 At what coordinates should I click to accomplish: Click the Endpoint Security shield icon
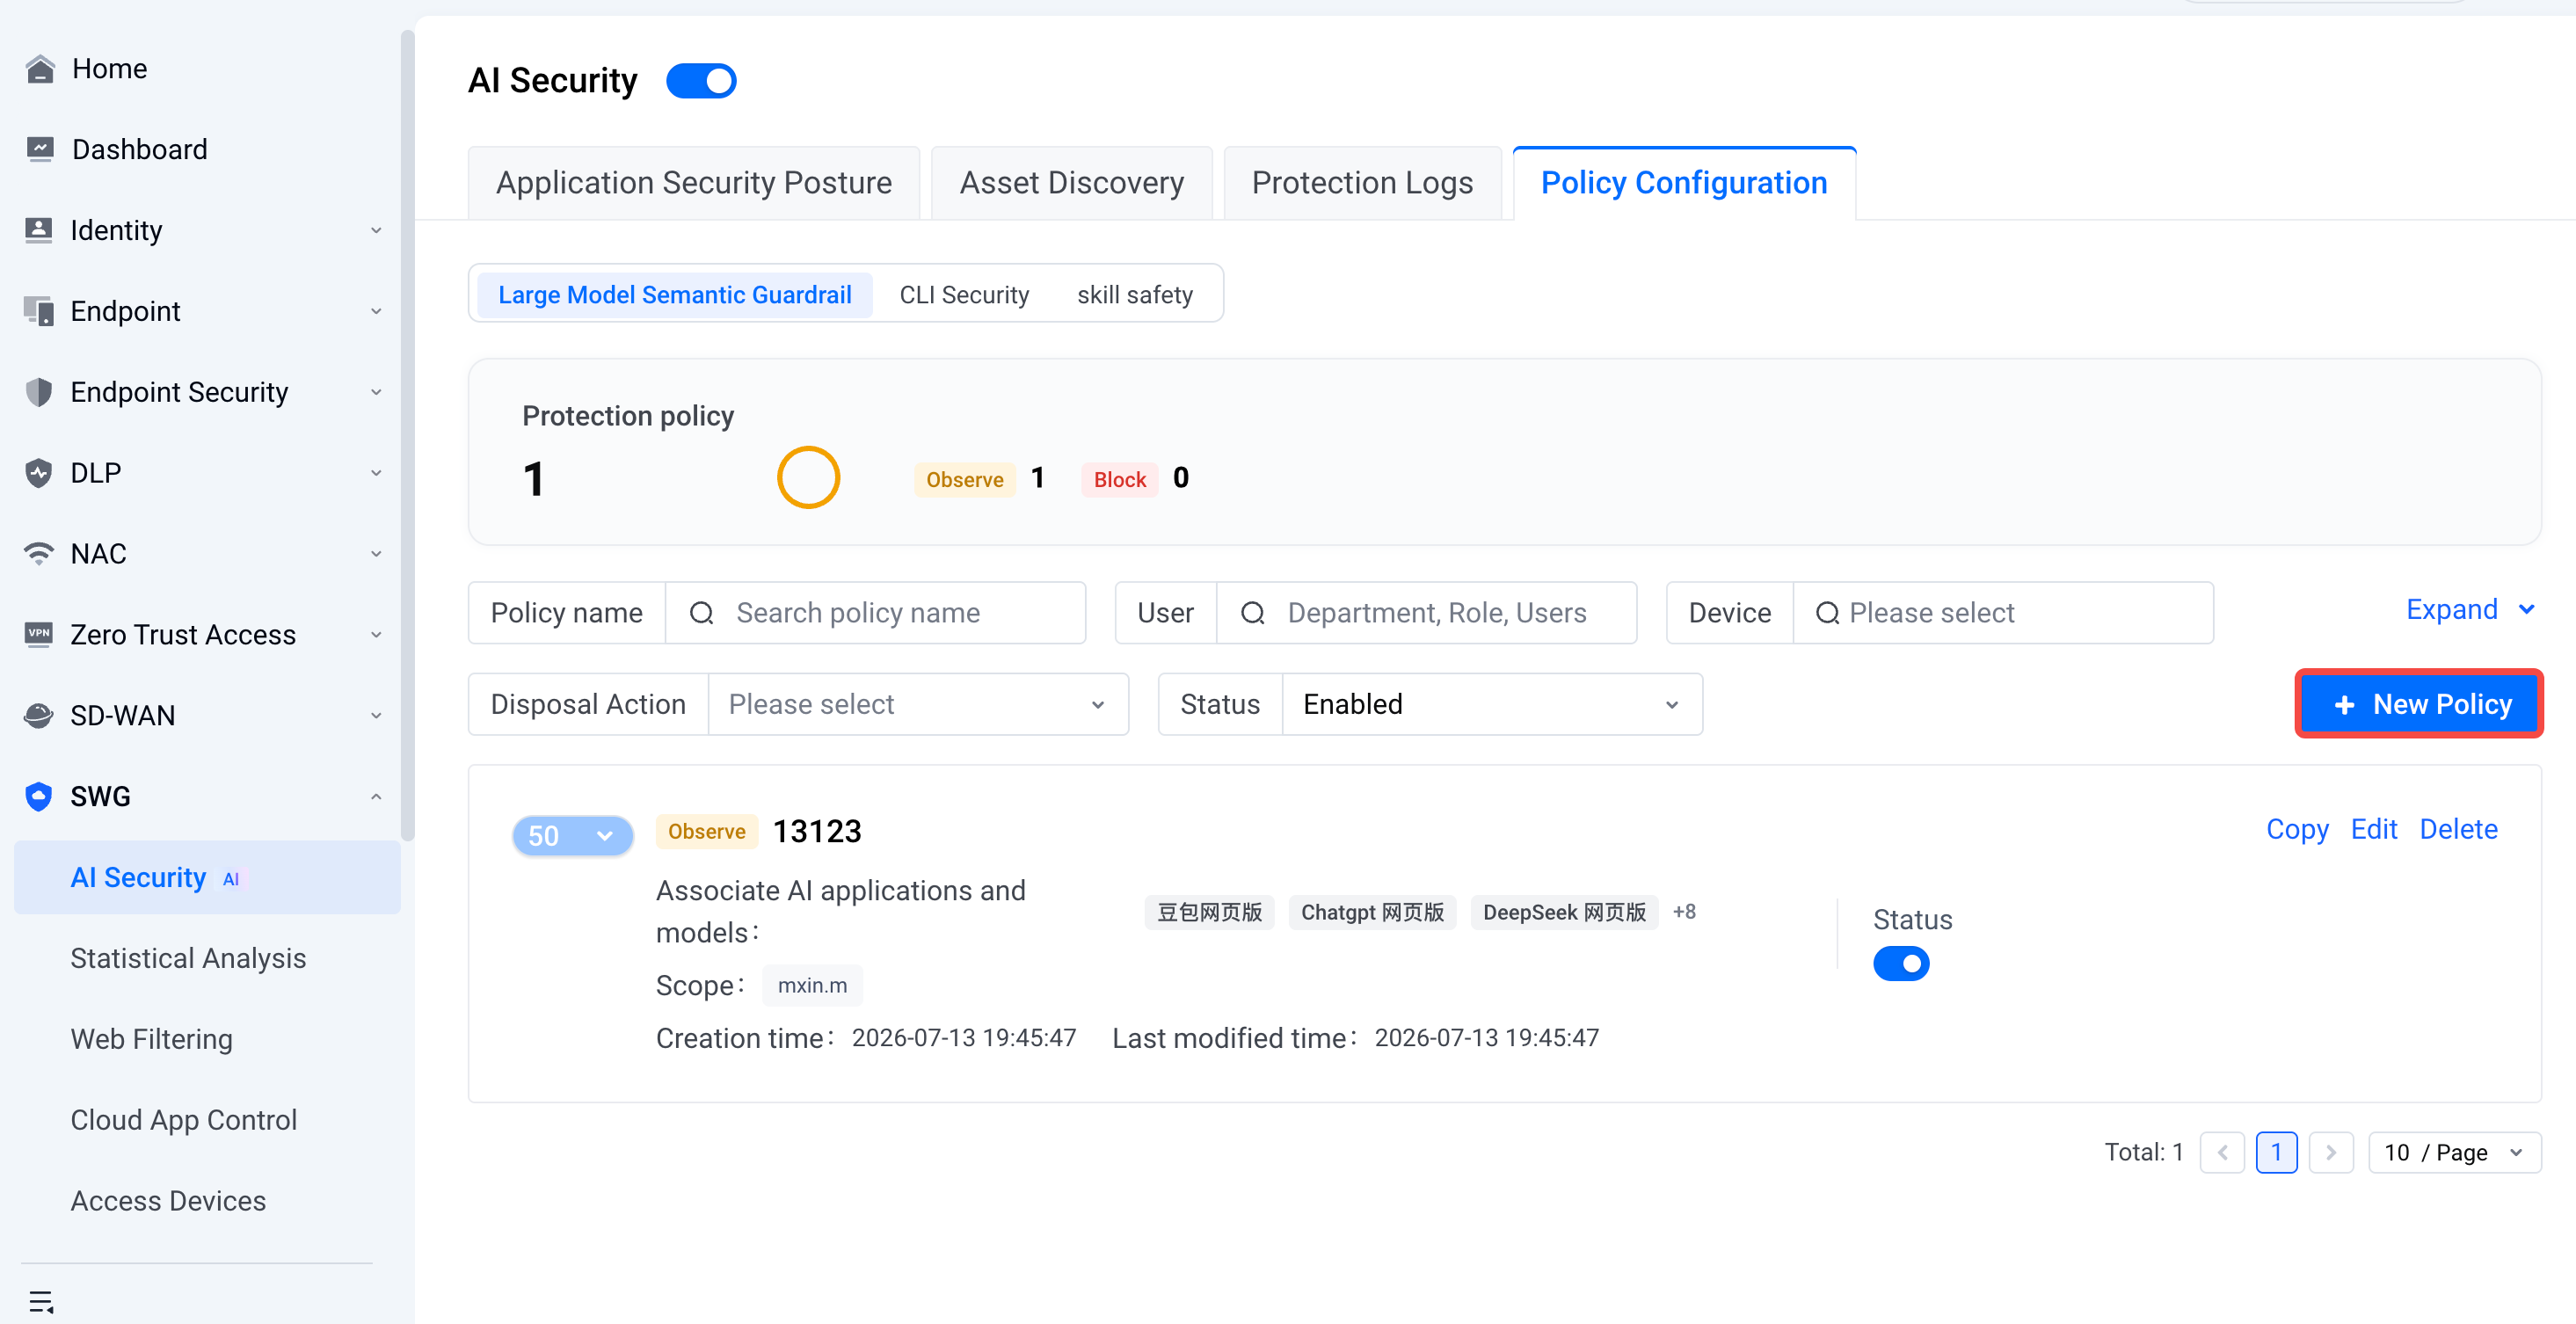coord(39,392)
